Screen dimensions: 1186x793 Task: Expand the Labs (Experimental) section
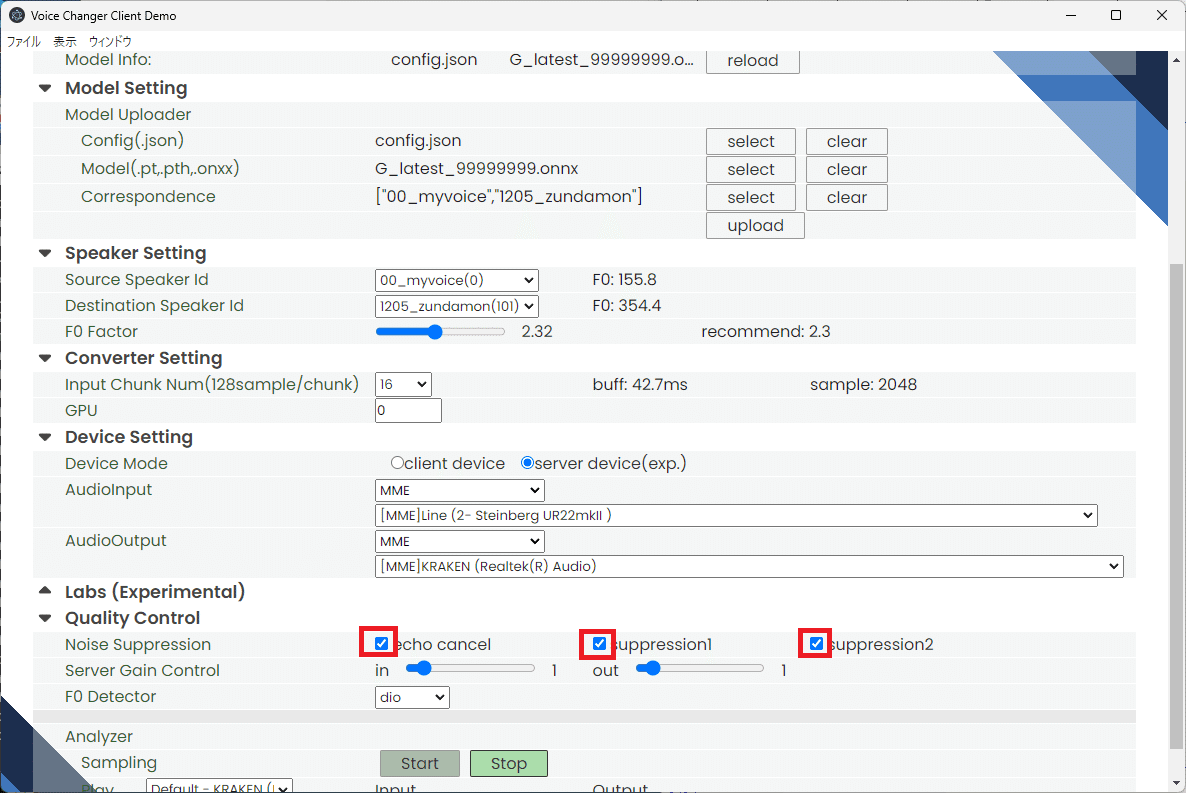tap(45, 591)
